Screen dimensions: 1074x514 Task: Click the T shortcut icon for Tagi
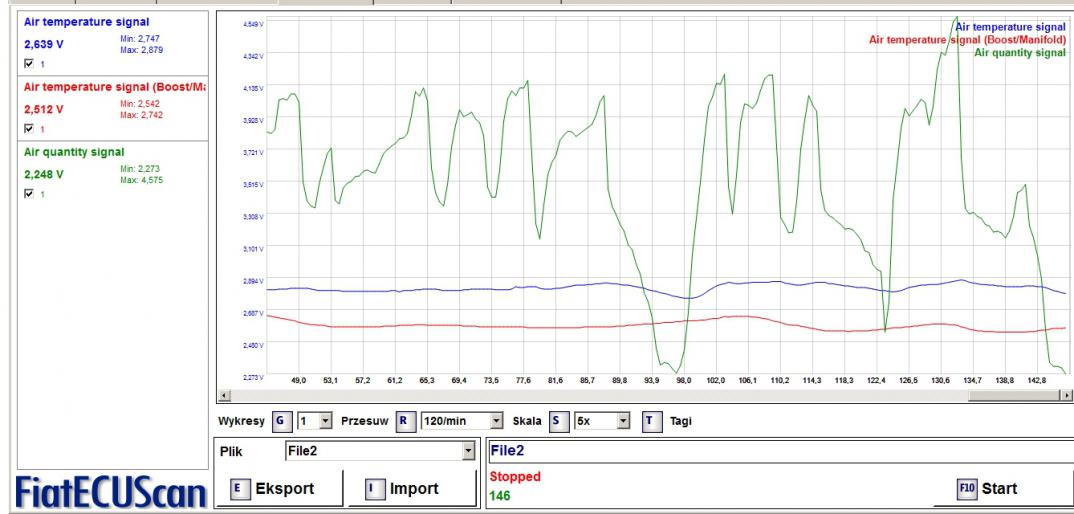coord(651,421)
